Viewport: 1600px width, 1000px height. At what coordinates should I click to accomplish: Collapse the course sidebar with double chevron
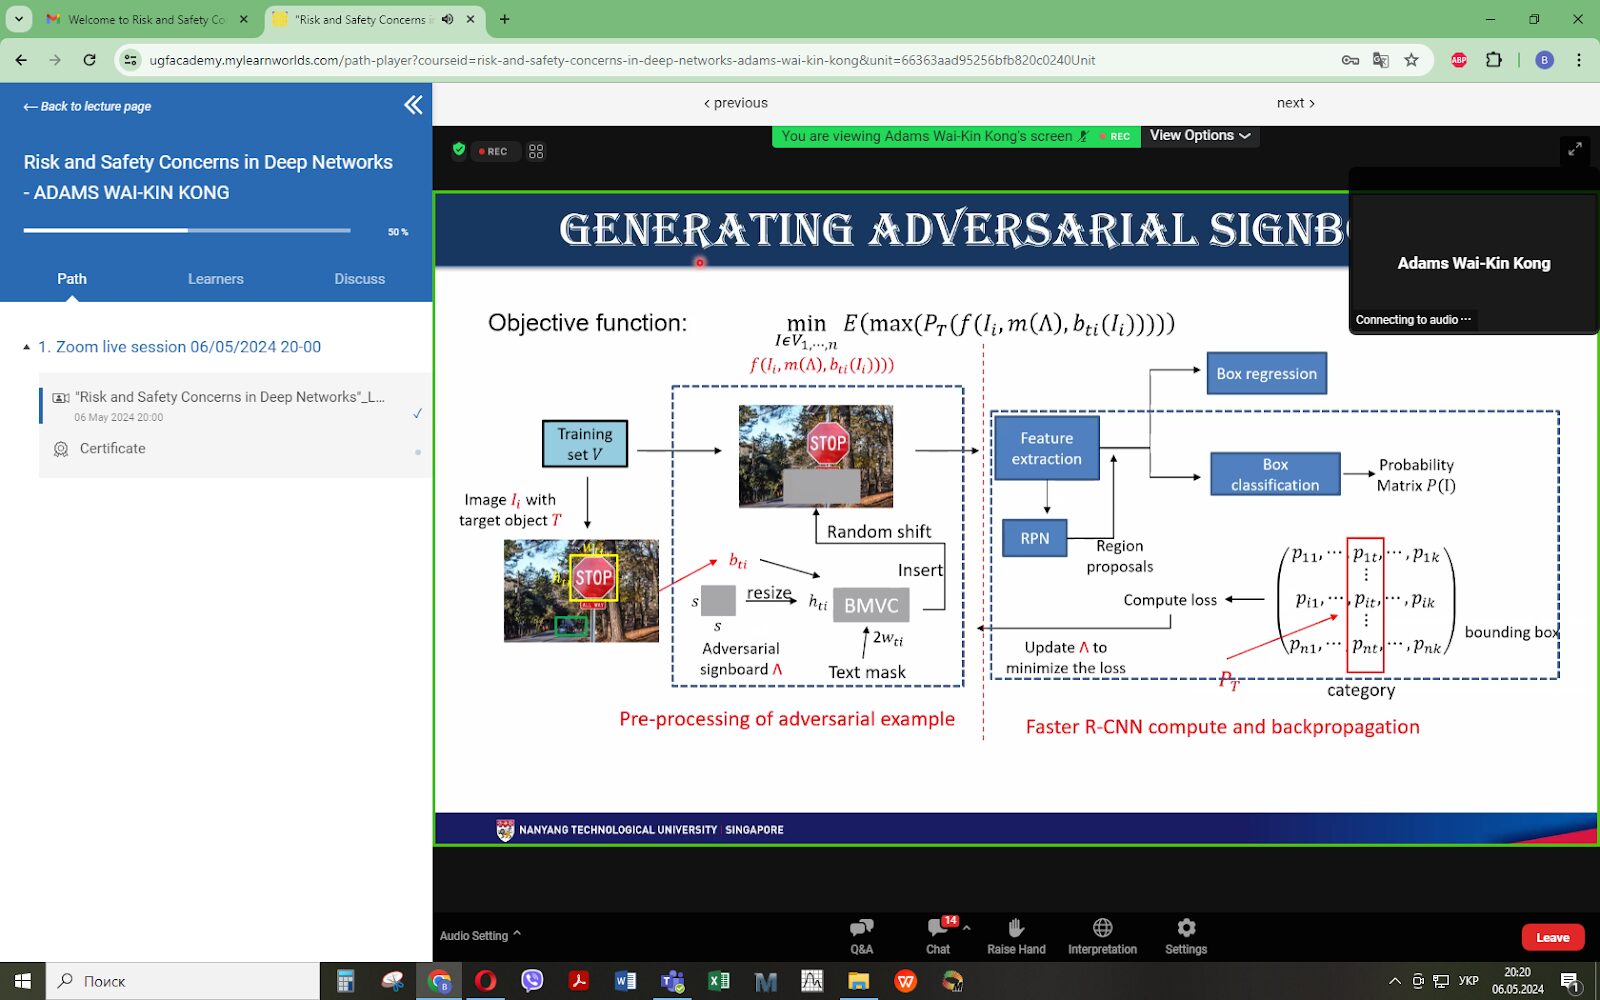413,105
